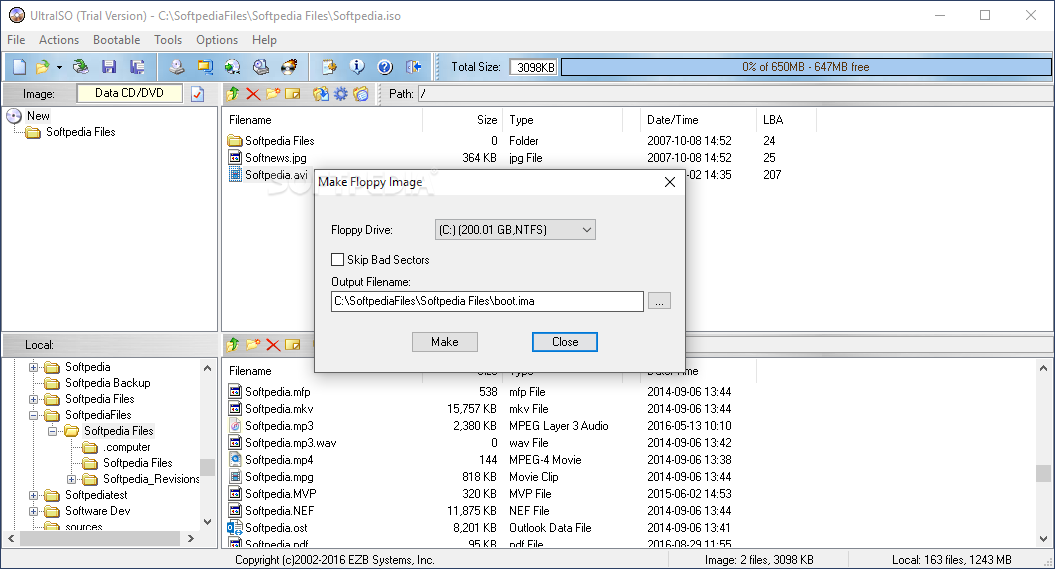Select Softpedia.ost in local file list
Screen dimensions: 1055x569
point(276,528)
